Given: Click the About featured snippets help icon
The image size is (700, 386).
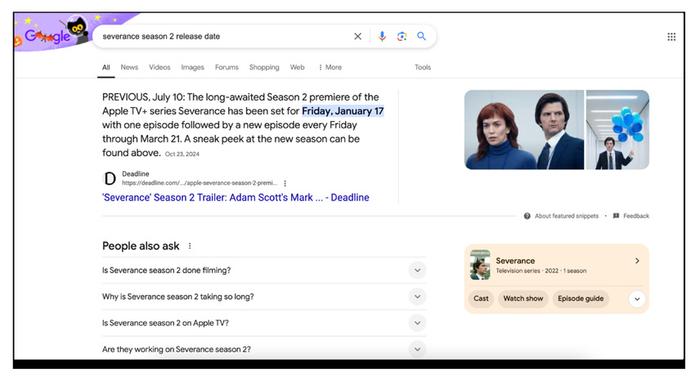Looking at the screenshot, I should click(527, 216).
